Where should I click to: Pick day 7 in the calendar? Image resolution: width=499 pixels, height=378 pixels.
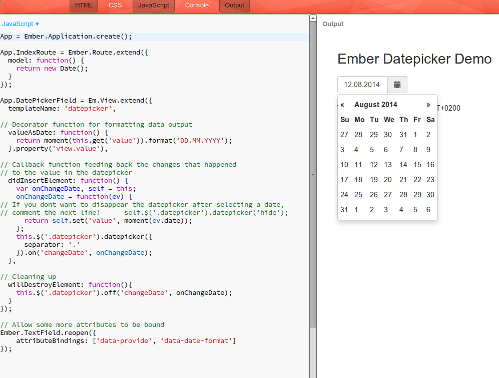(x=401, y=150)
